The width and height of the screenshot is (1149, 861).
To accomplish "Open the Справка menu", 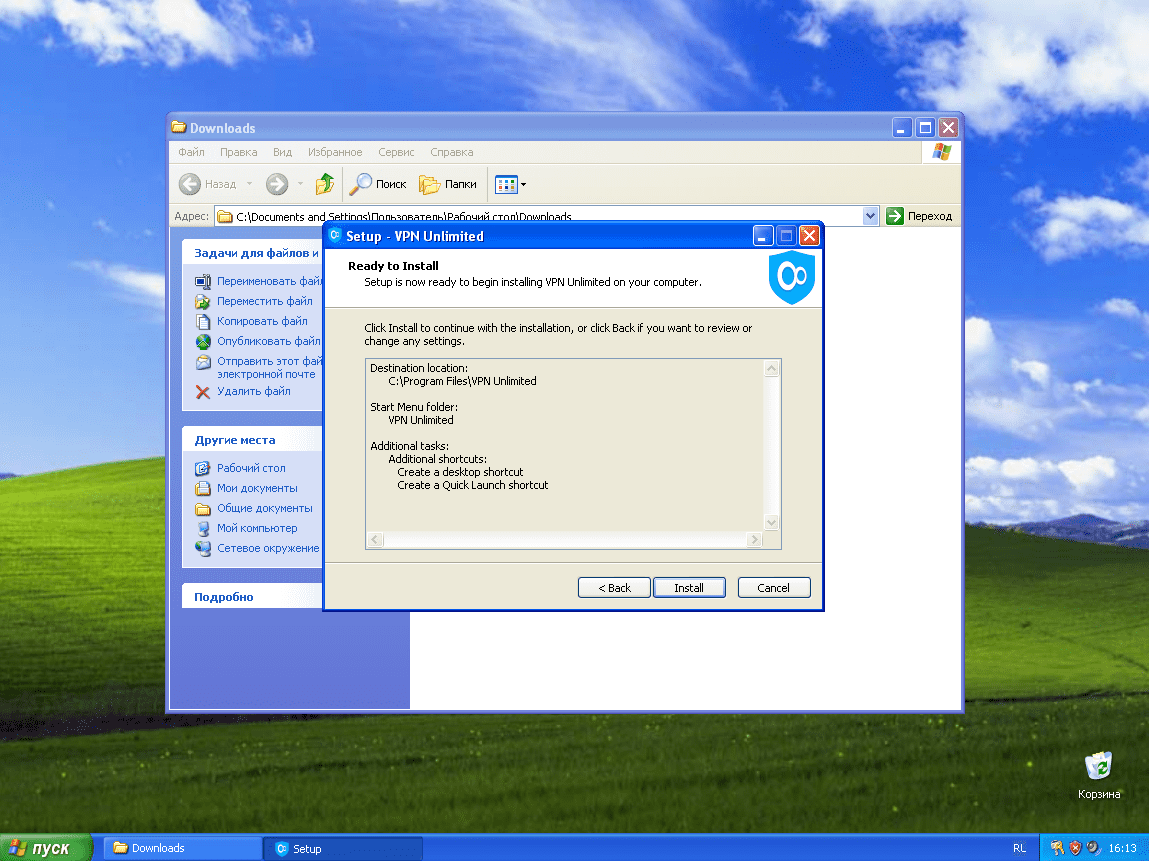I will [x=451, y=152].
